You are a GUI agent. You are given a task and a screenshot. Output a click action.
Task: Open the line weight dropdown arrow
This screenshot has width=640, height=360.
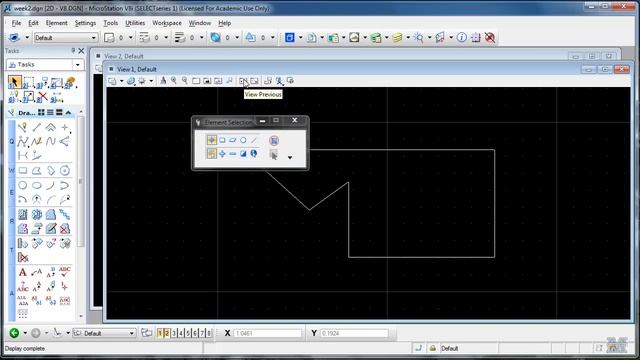202,38
